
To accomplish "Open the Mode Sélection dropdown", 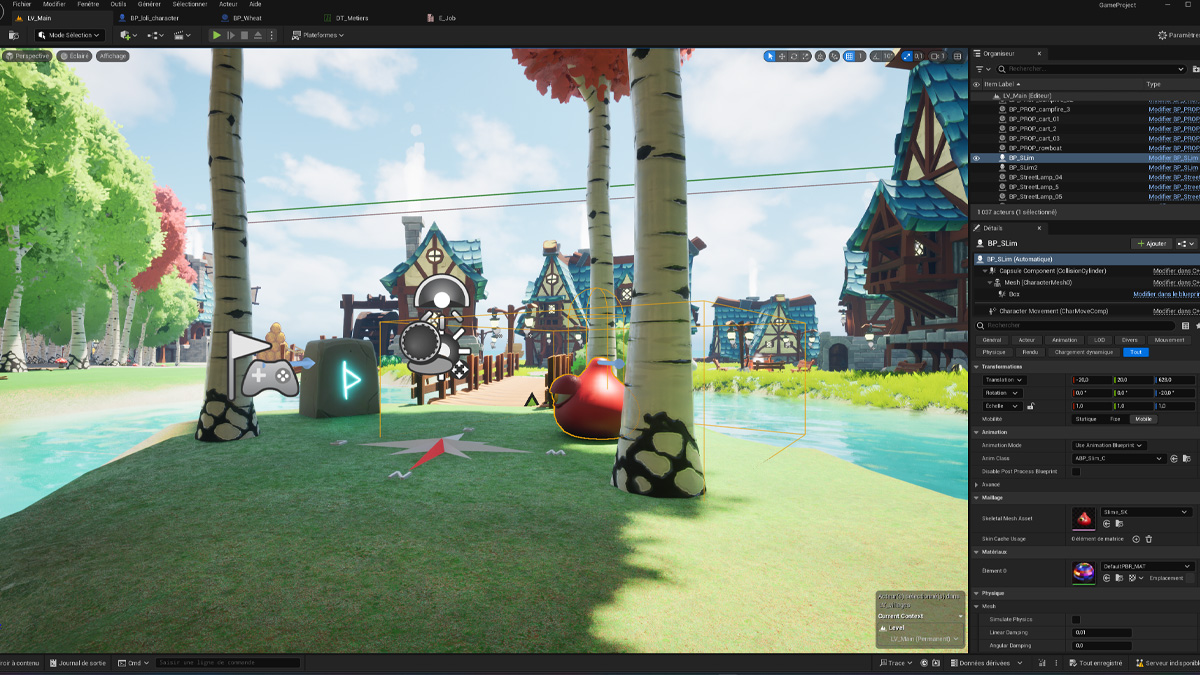I will pyautogui.click(x=69, y=35).
